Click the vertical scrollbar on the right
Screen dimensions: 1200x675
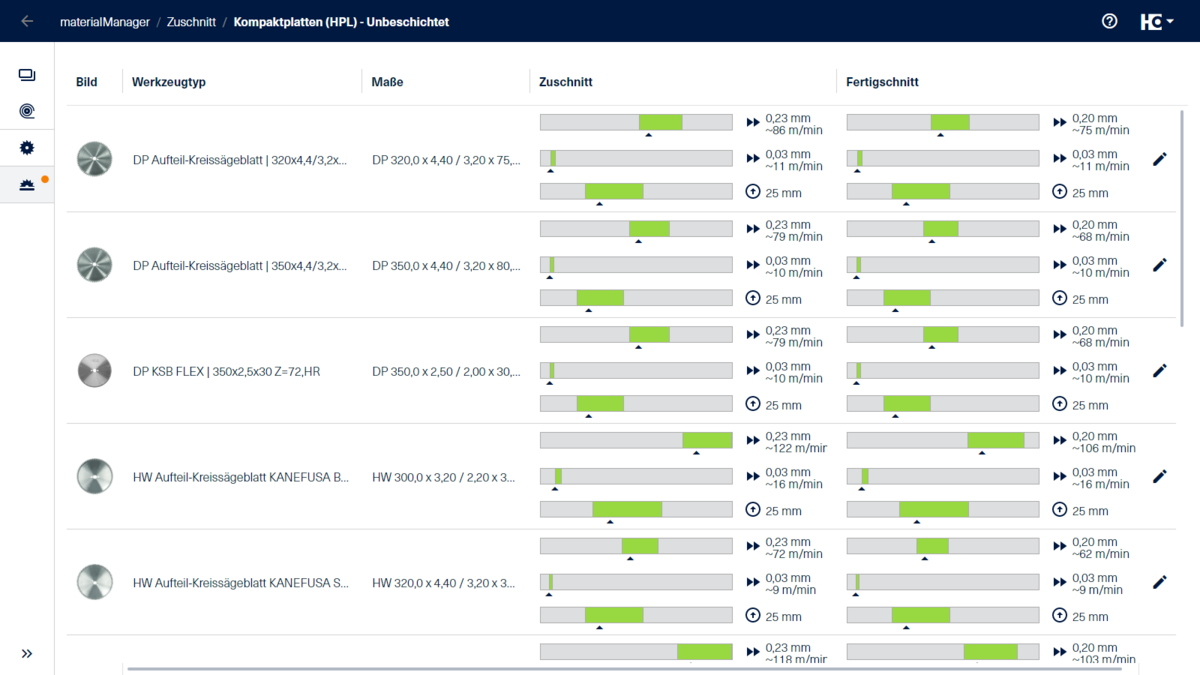point(1183,220)
